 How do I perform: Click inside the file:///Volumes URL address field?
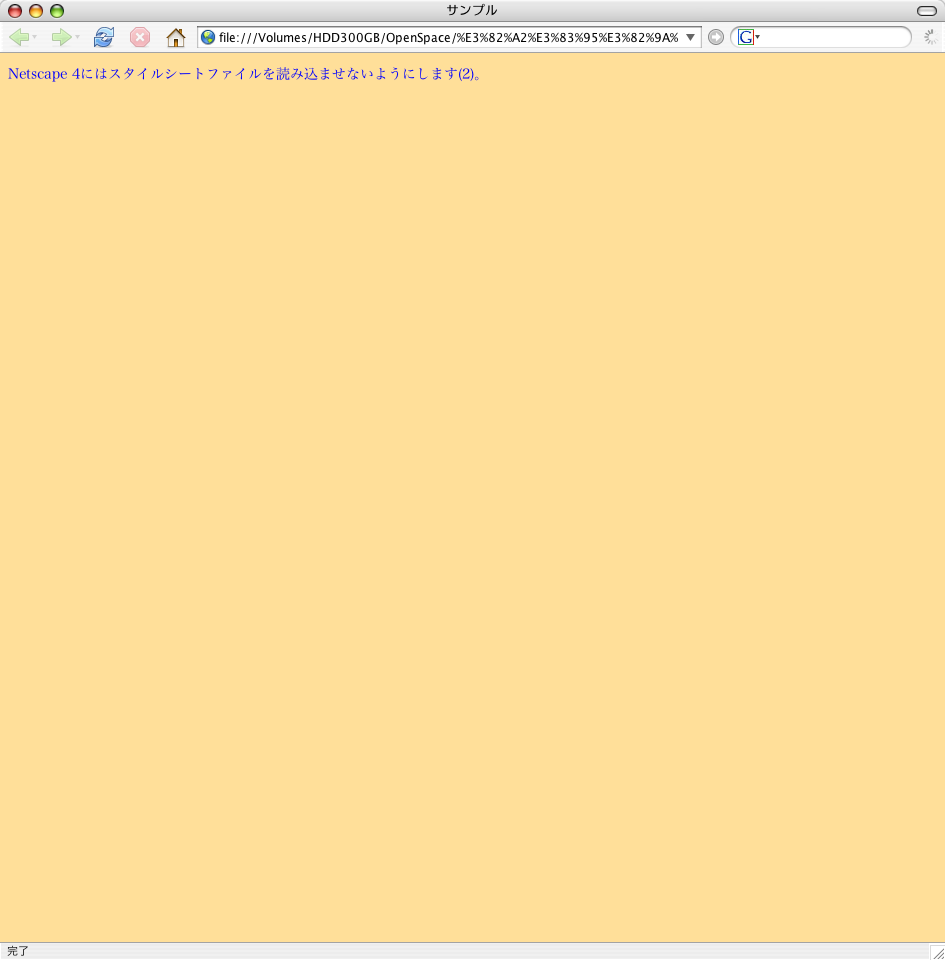(448, 37)
